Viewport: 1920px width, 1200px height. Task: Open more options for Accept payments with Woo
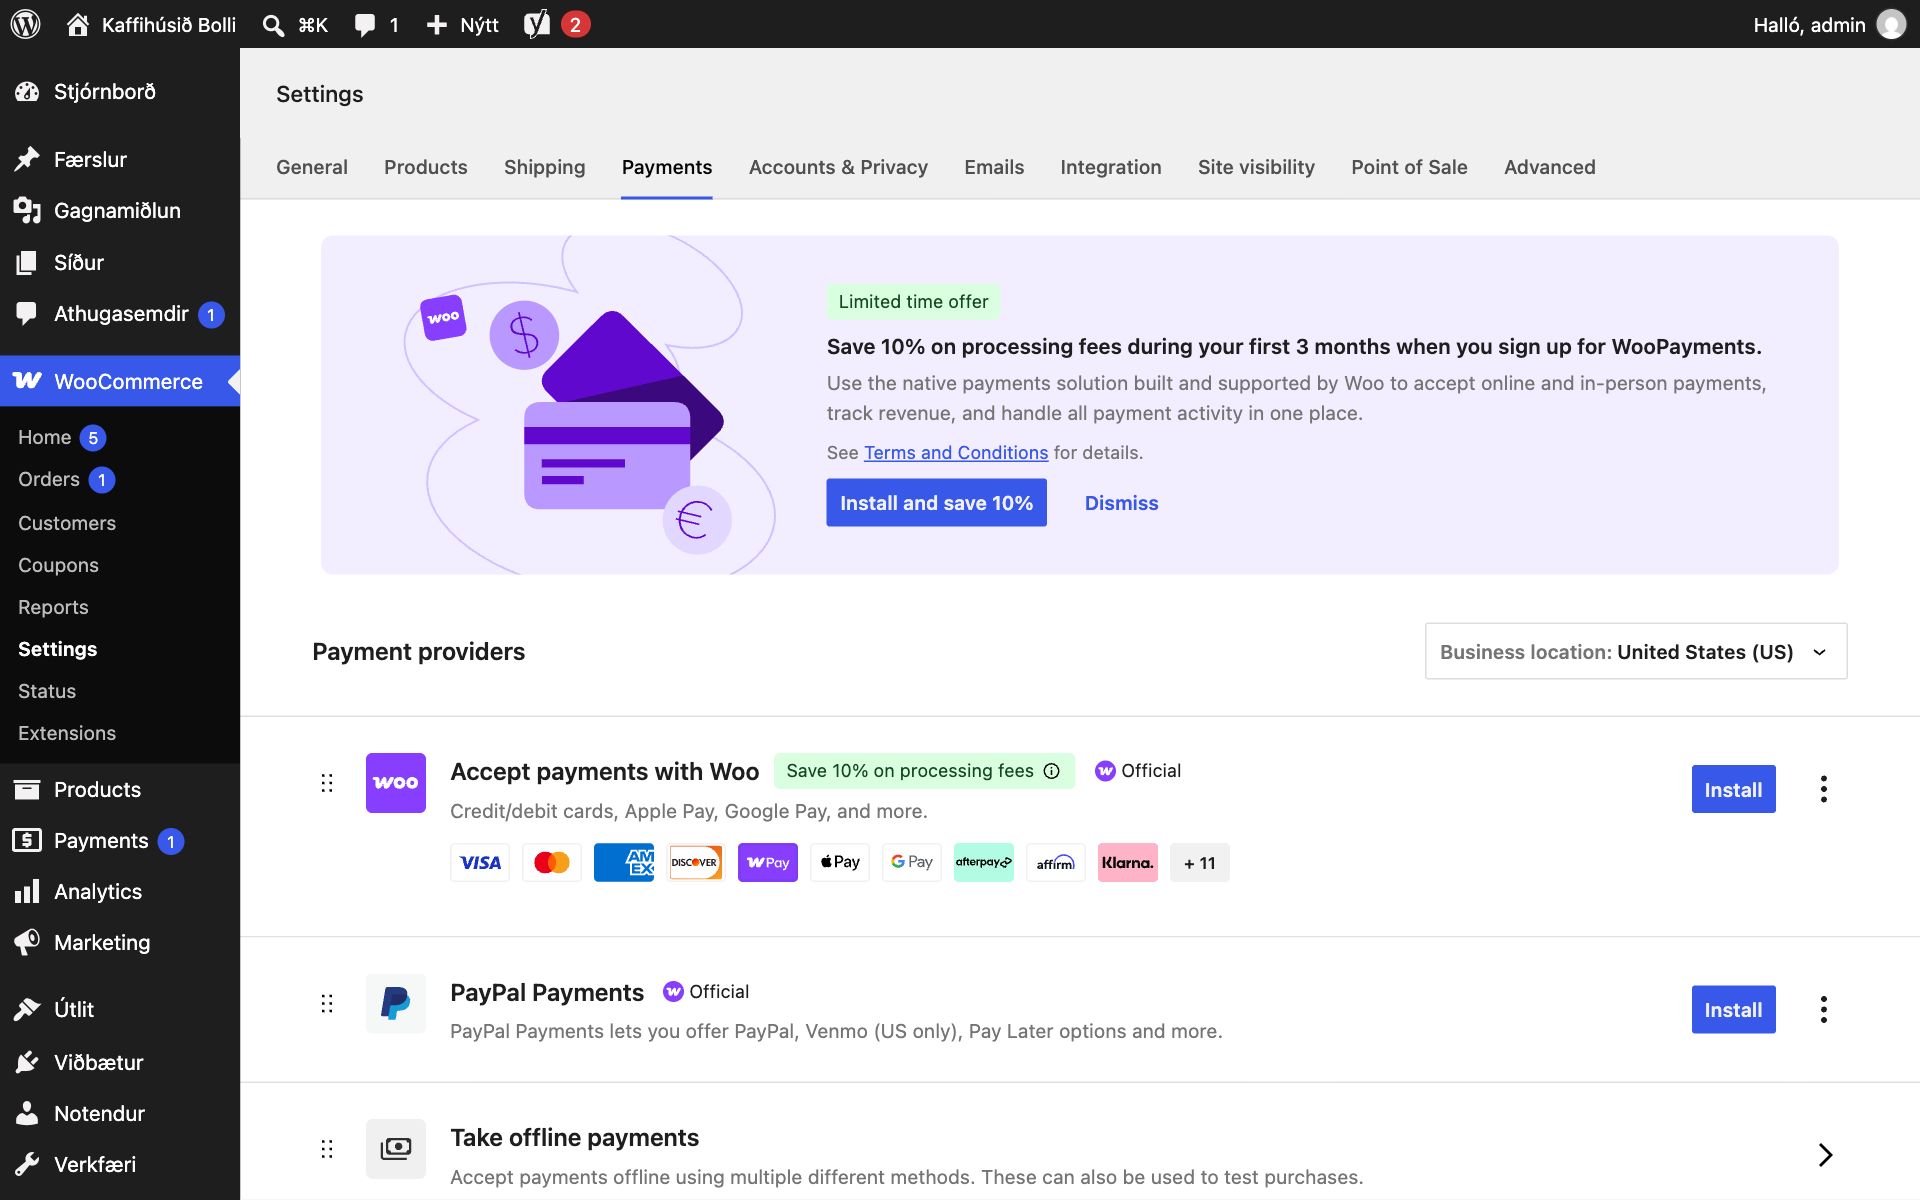click(1824, 789)
